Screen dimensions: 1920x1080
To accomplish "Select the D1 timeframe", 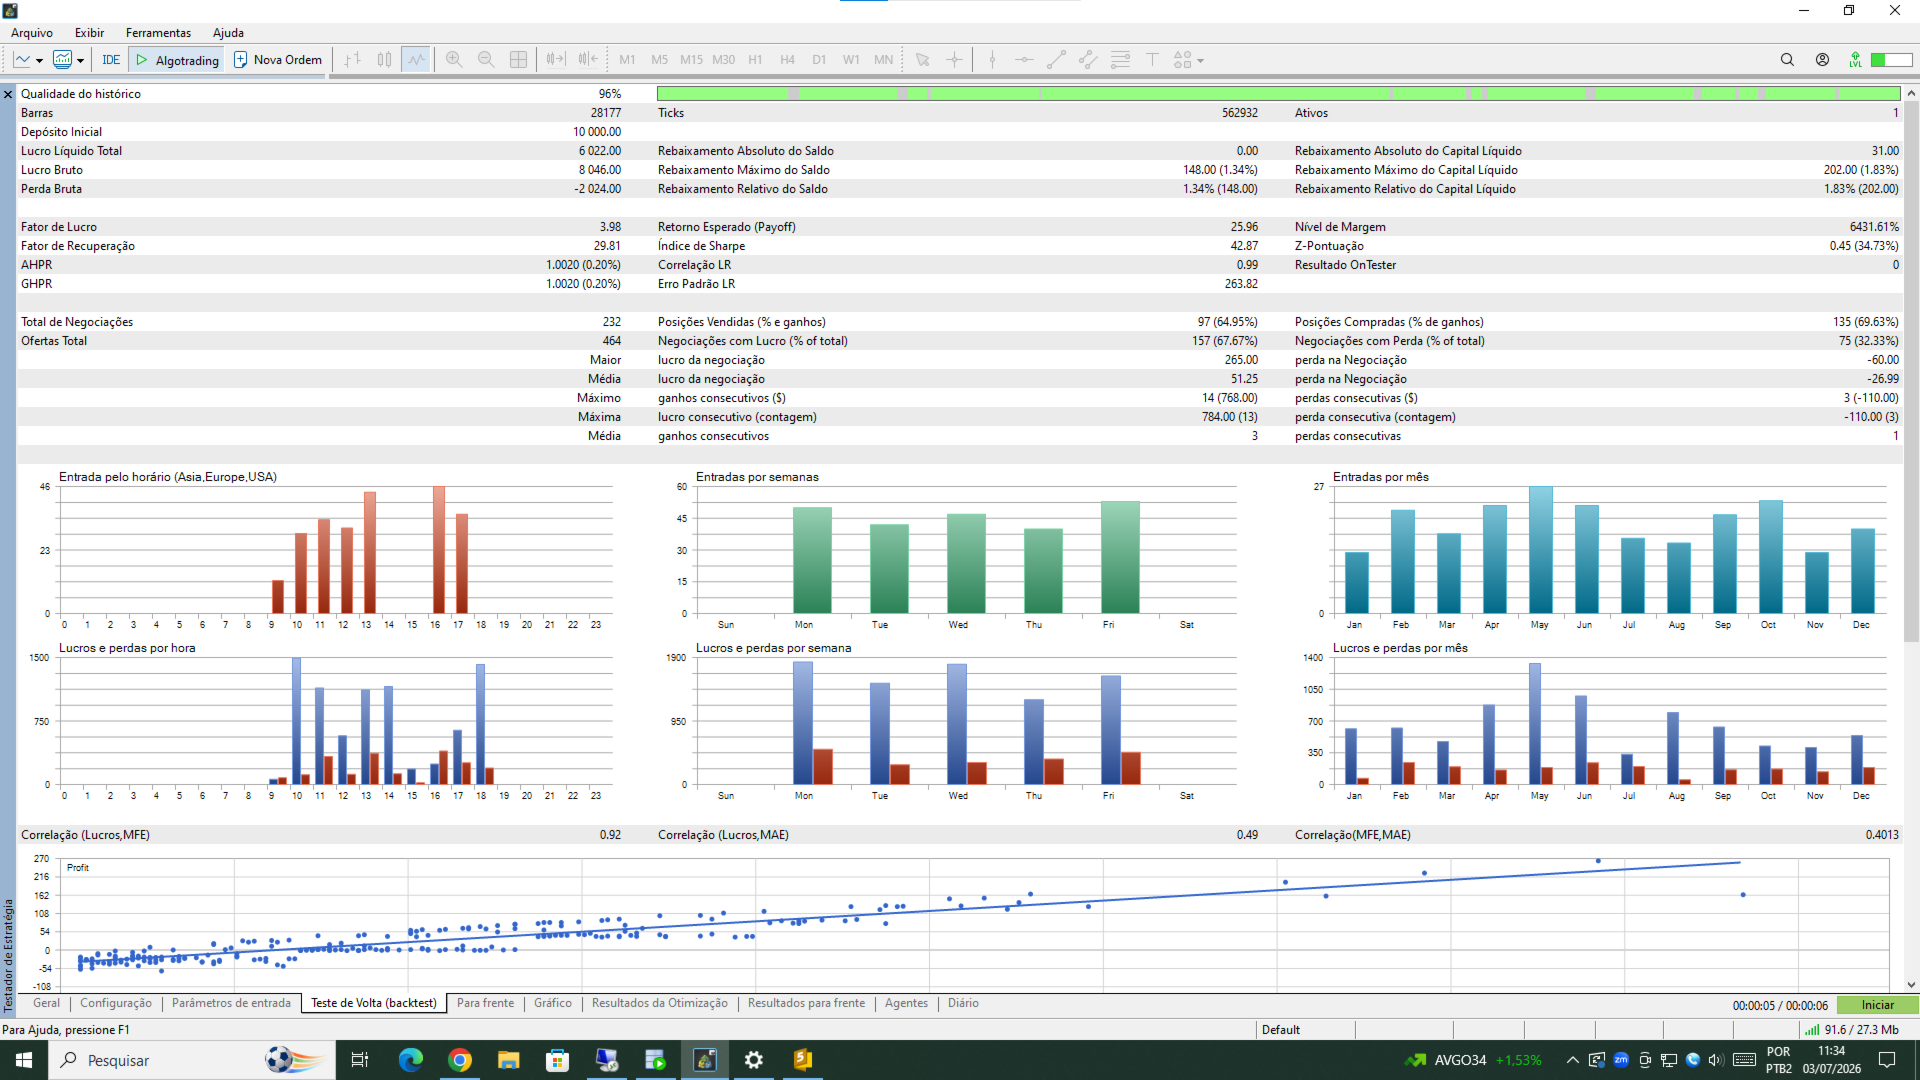I will [x=819, y=60].
